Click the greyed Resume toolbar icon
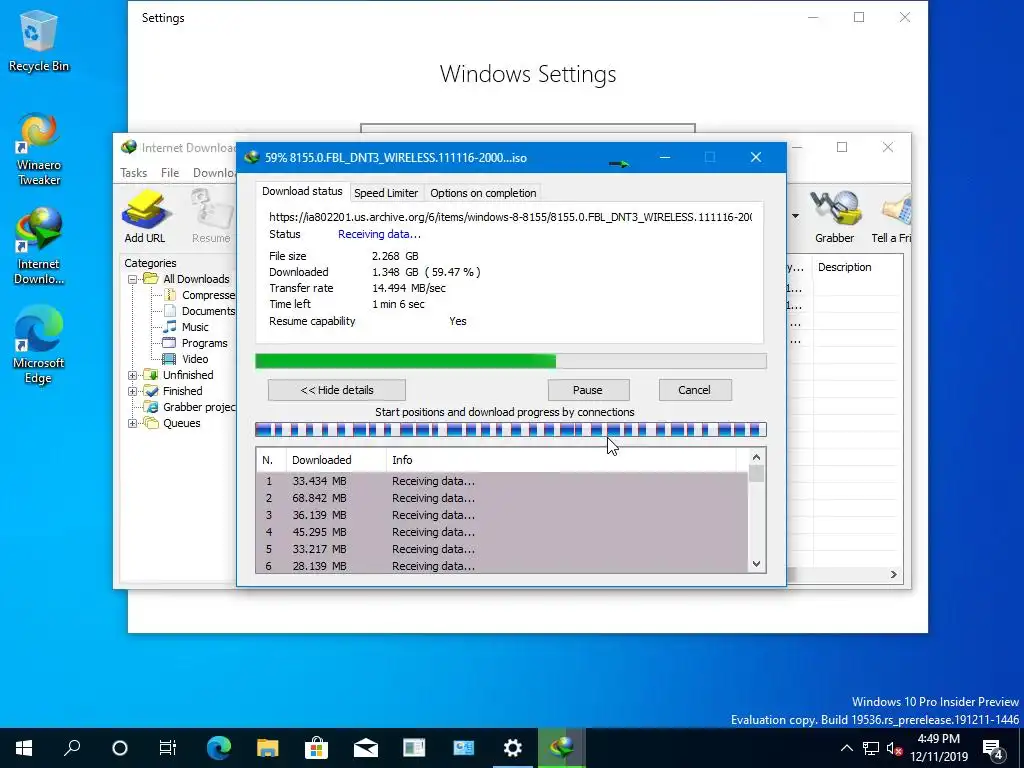Image resolution: width=1024 pixels, height=768 pixels. pos(212,216)
